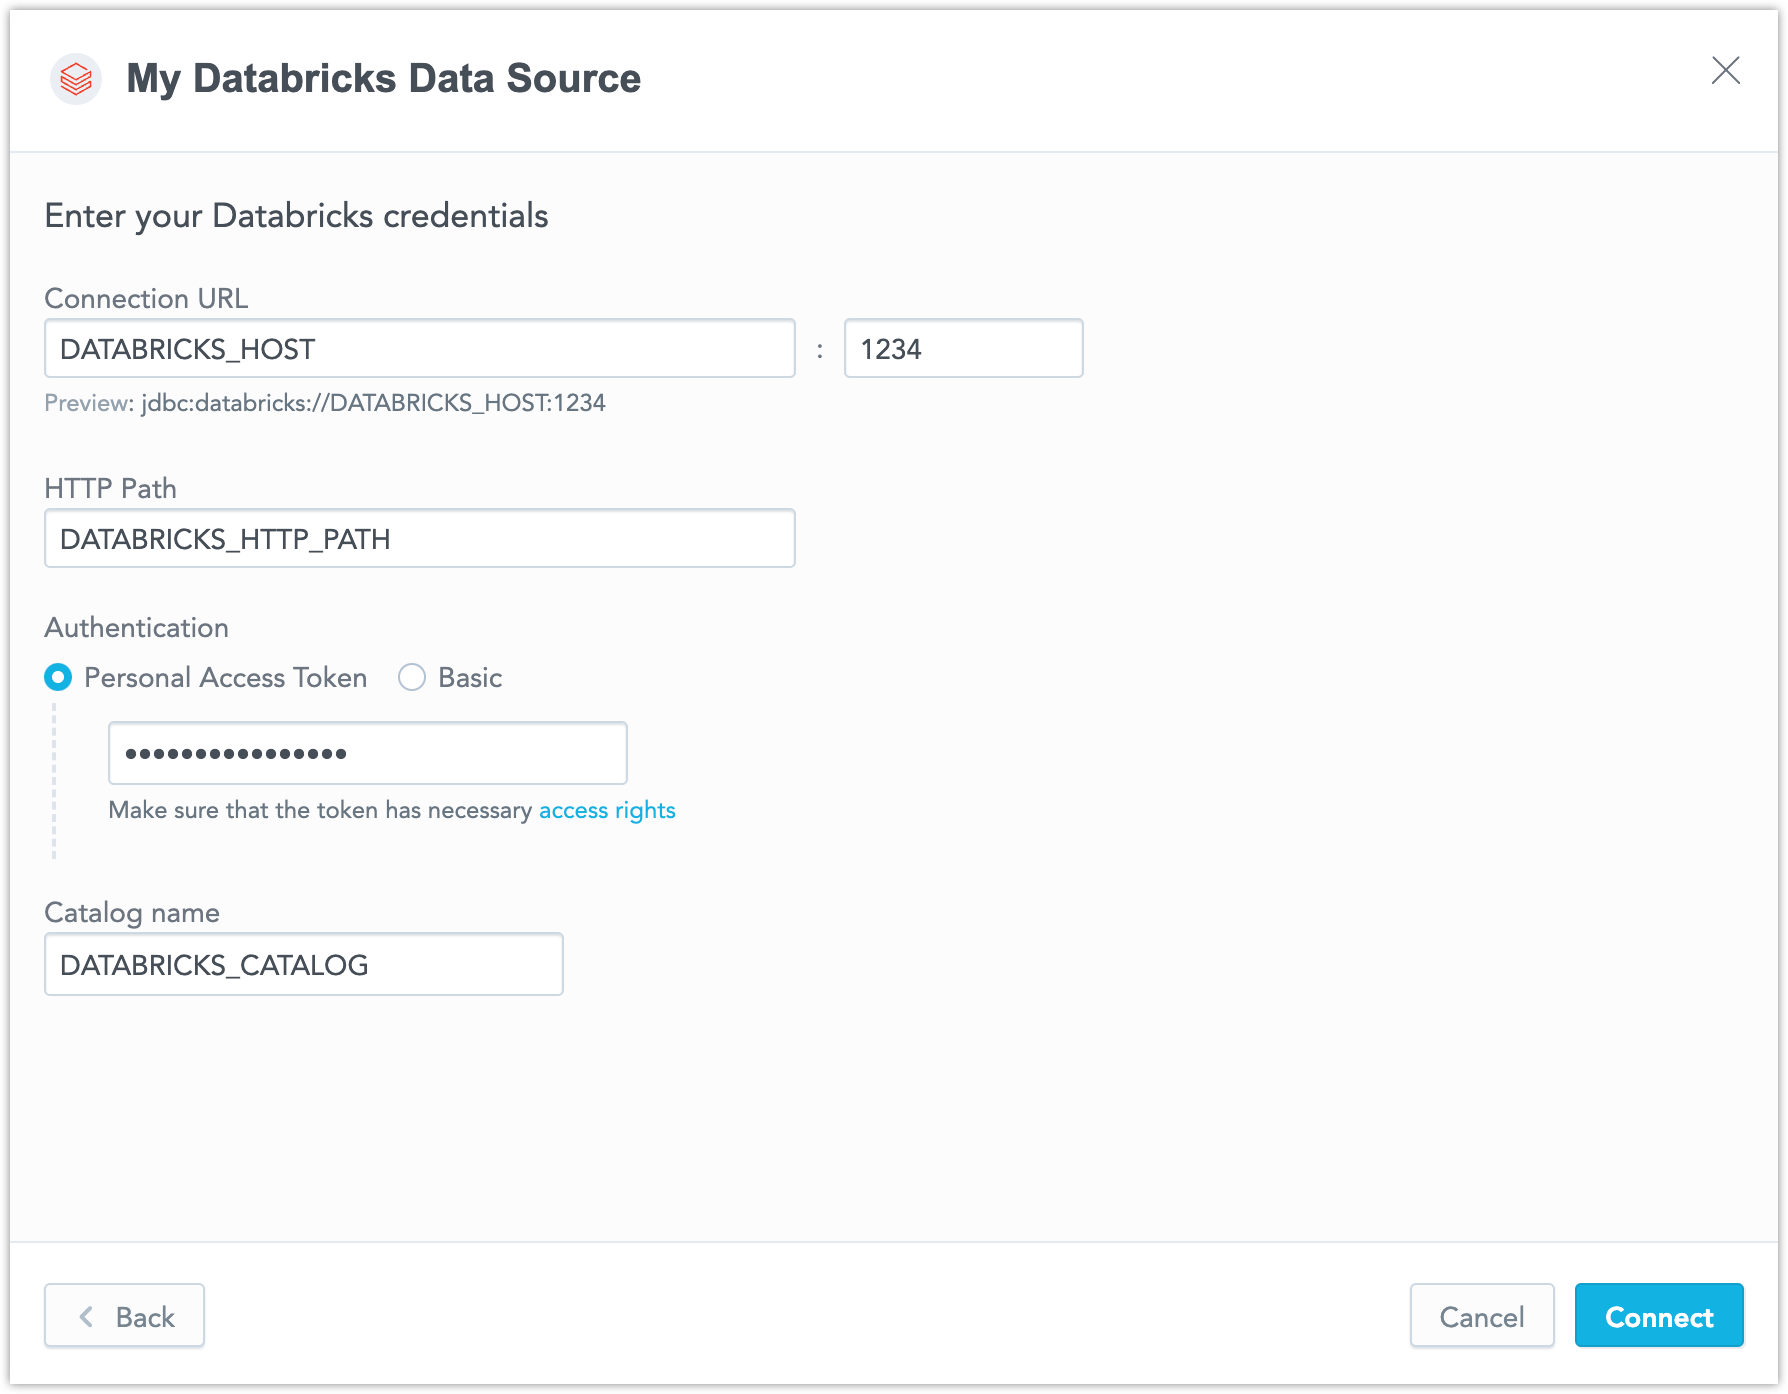Screen dimensions: 1788x1394
Task: Open the access rights link
Action: click(607, 810)
